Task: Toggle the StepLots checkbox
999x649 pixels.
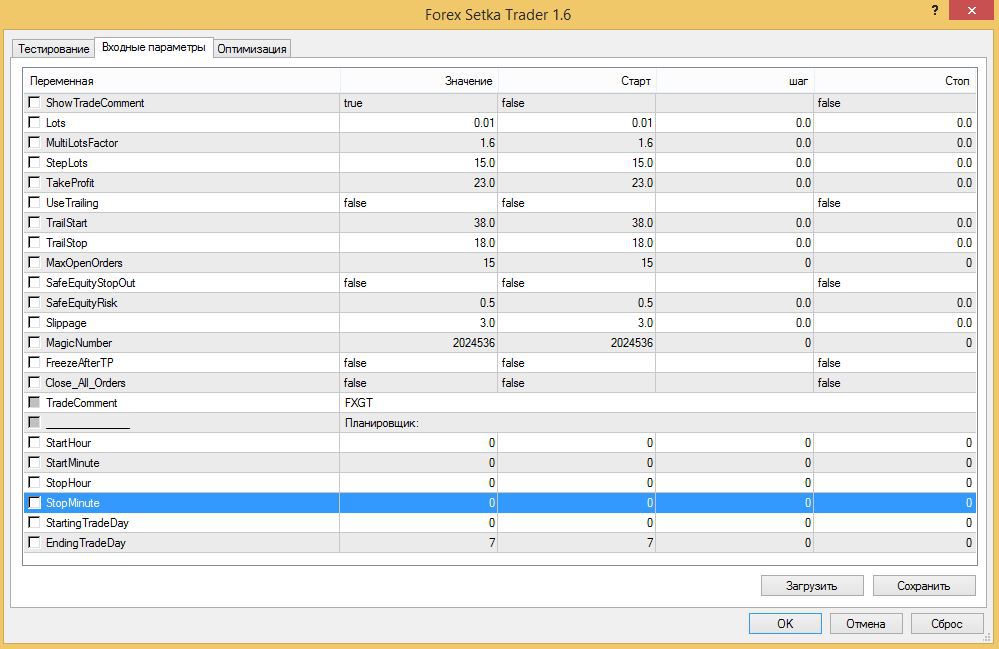Action: [x=34, y=162]
